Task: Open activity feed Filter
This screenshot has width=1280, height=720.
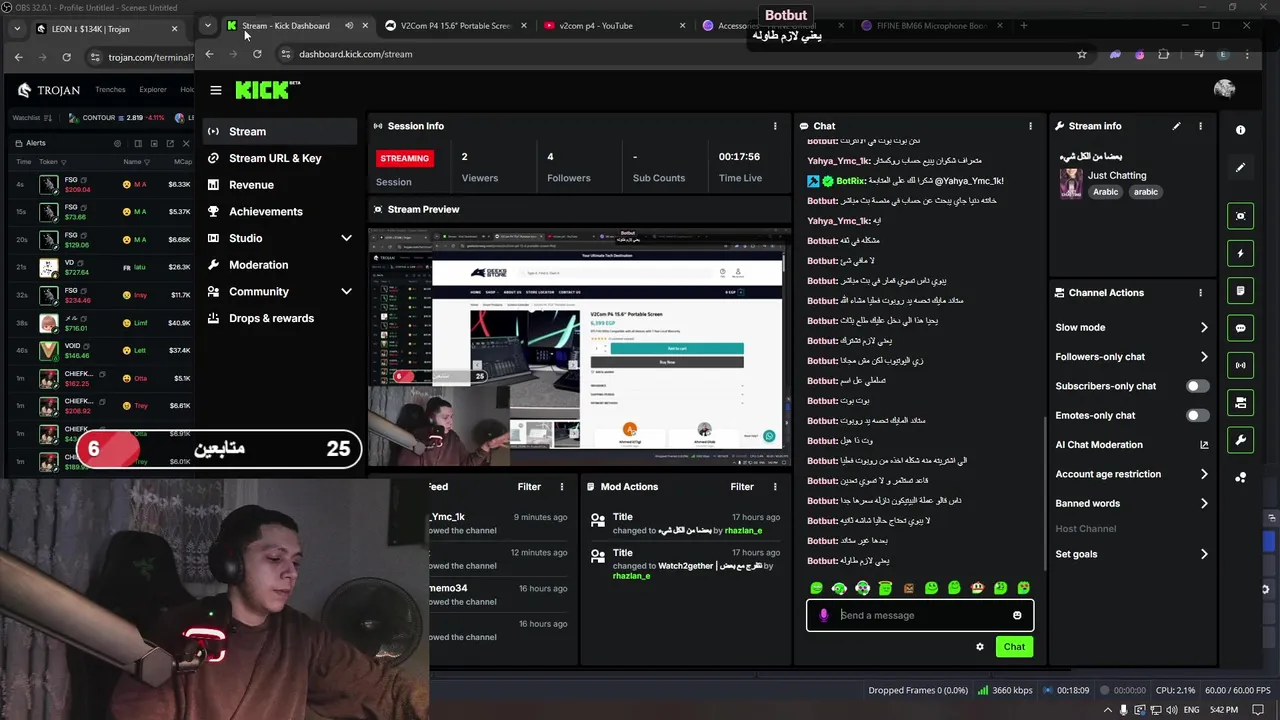Action: (x=529, y=487)
